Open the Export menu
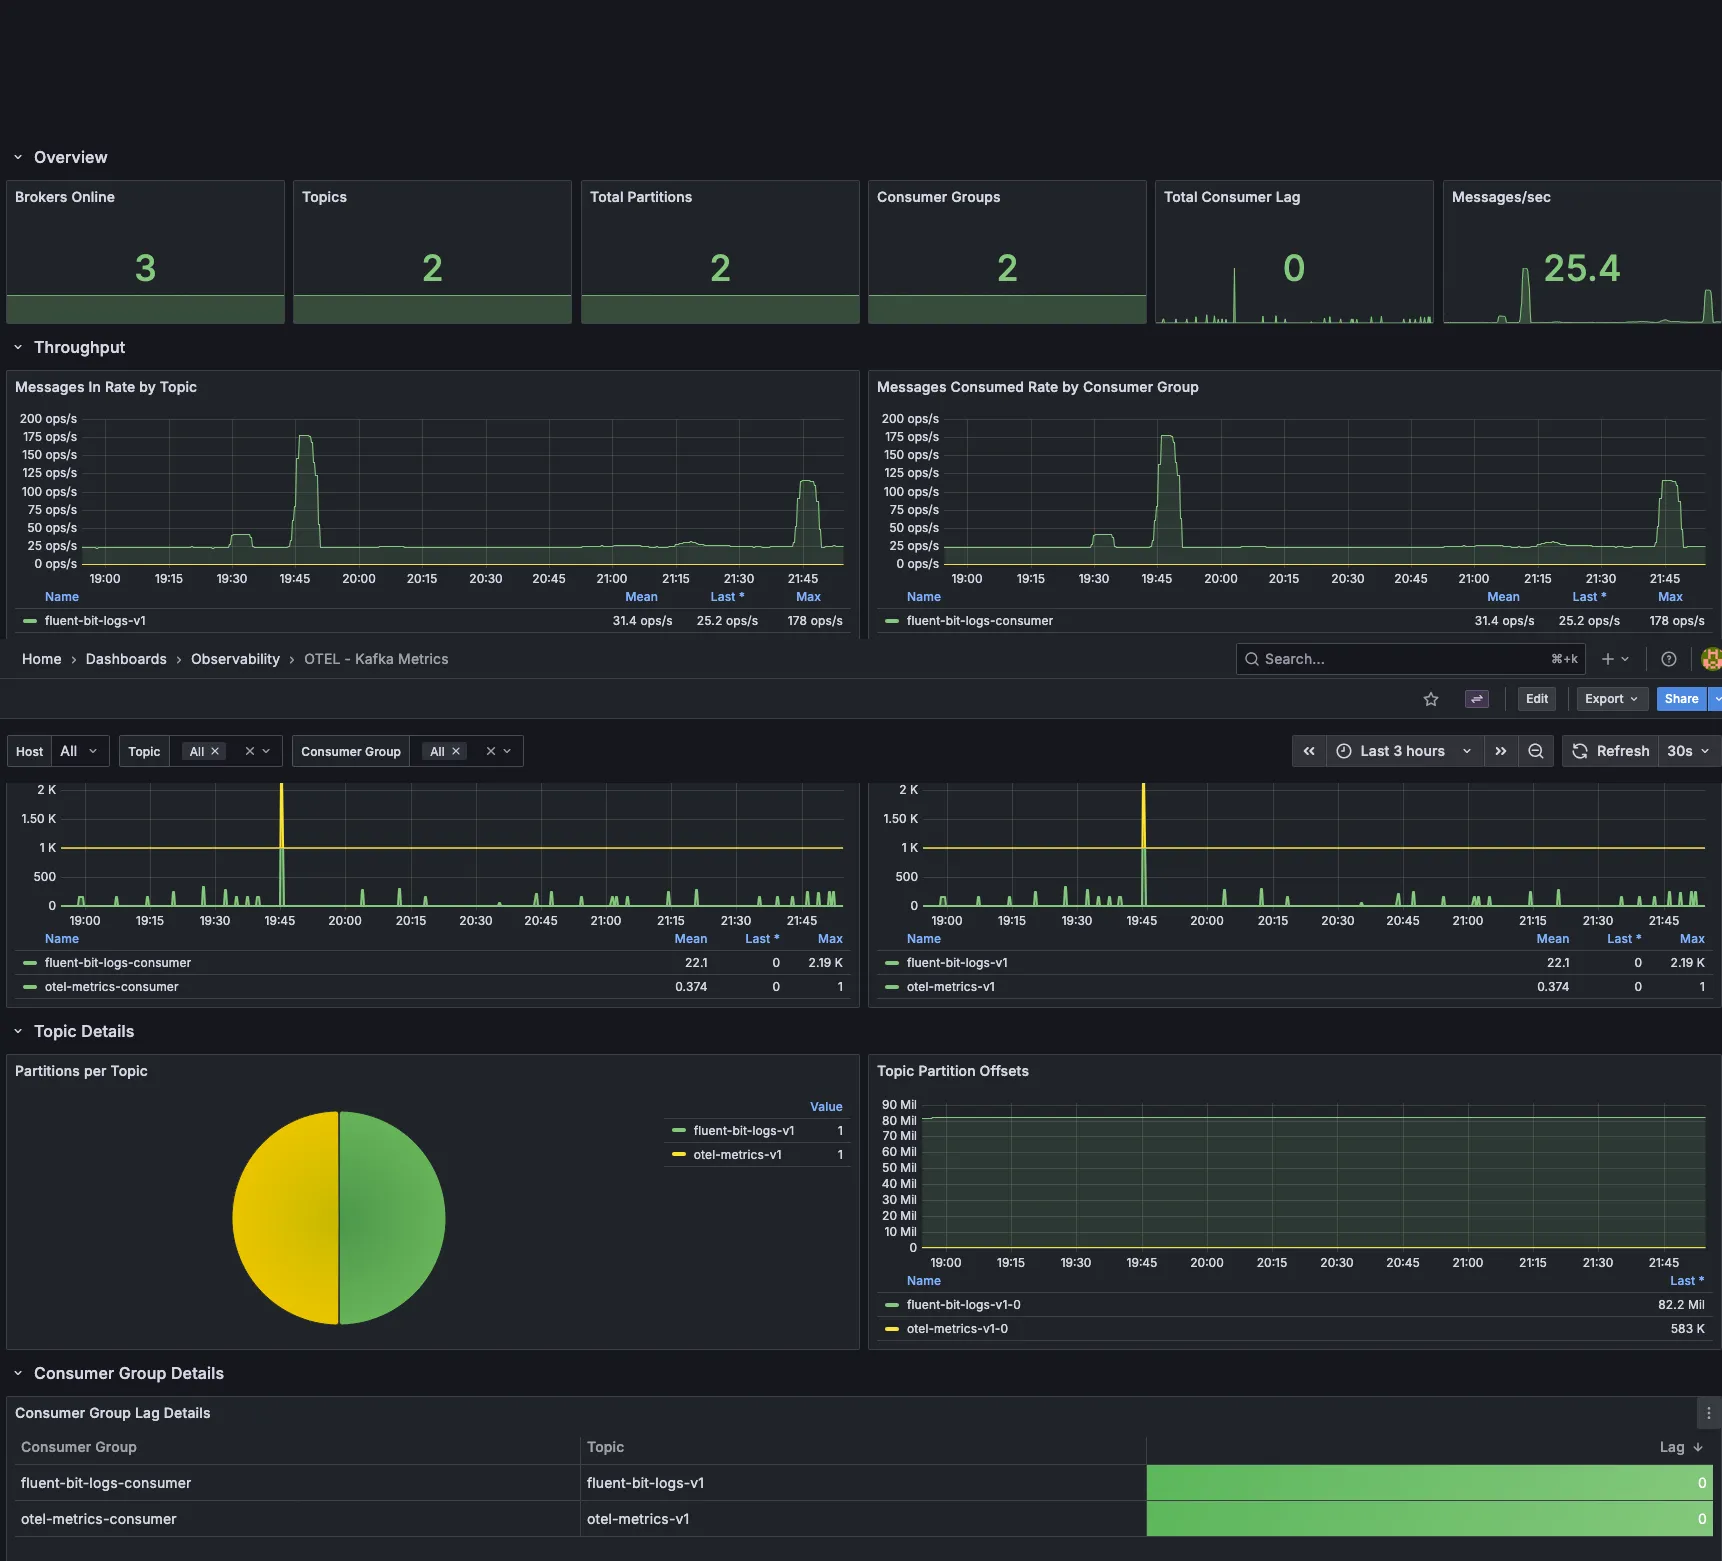 [1611, 699]
